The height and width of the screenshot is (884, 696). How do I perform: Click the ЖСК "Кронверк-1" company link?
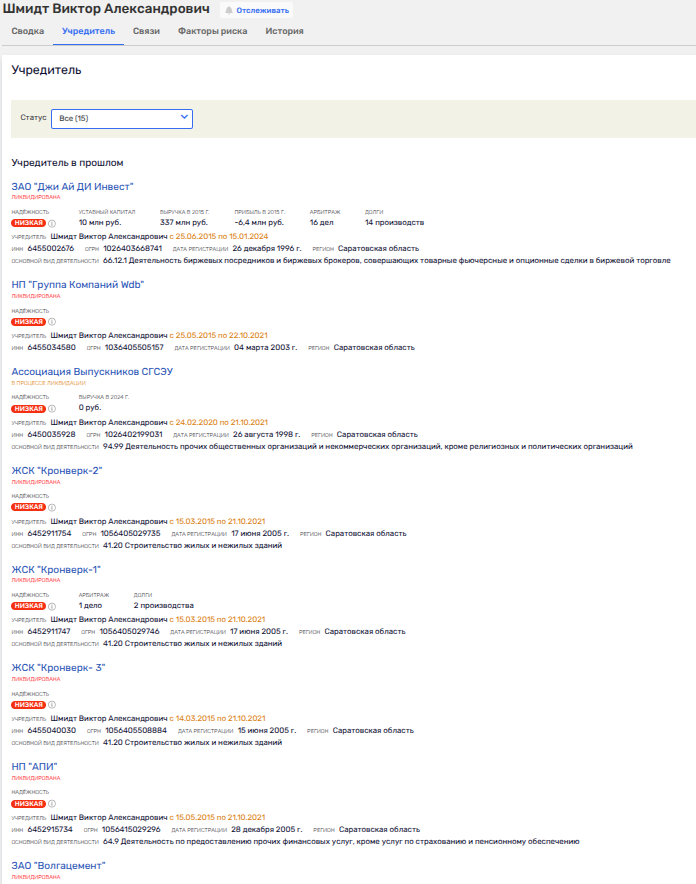coord(56,569)
